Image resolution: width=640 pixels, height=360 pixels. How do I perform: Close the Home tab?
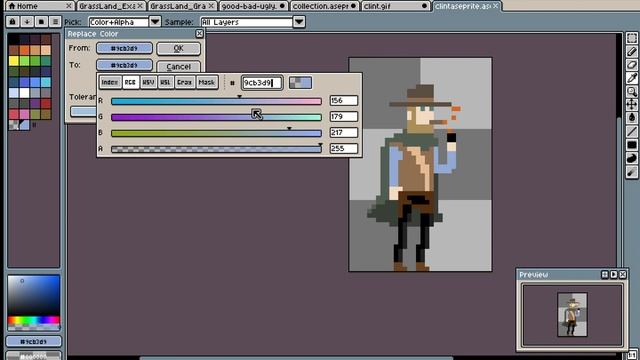pyautogui.click(x=69, y=6)
